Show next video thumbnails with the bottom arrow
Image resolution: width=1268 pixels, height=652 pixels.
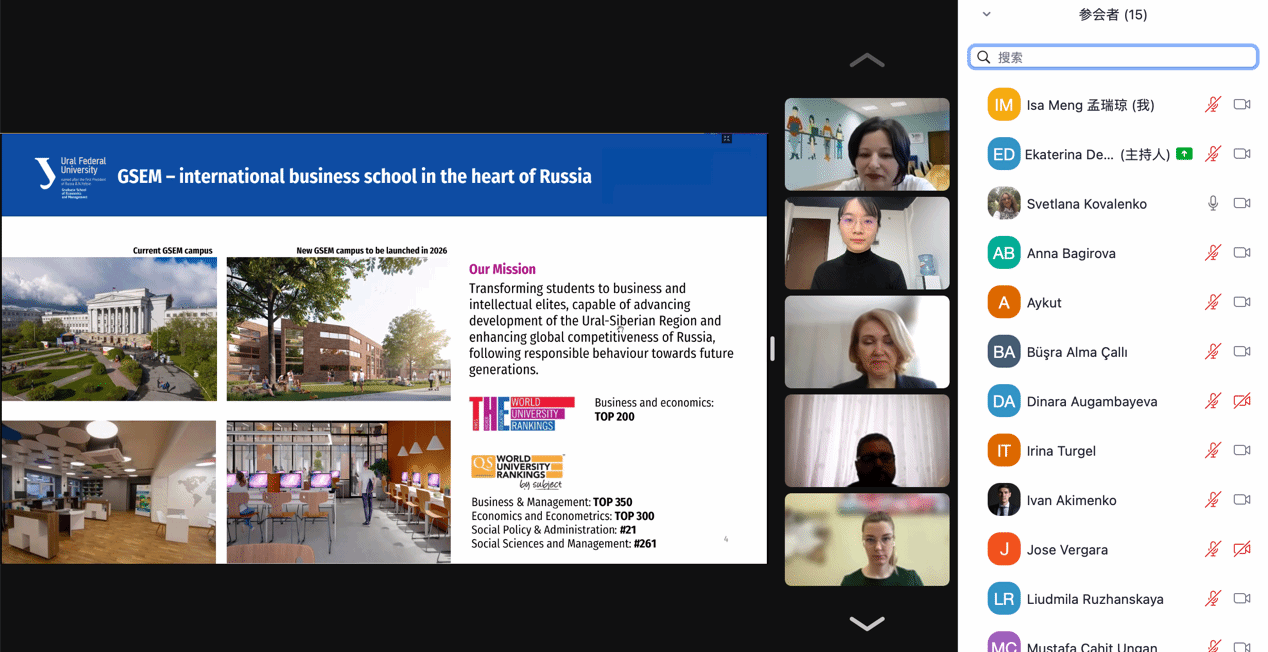866,624
